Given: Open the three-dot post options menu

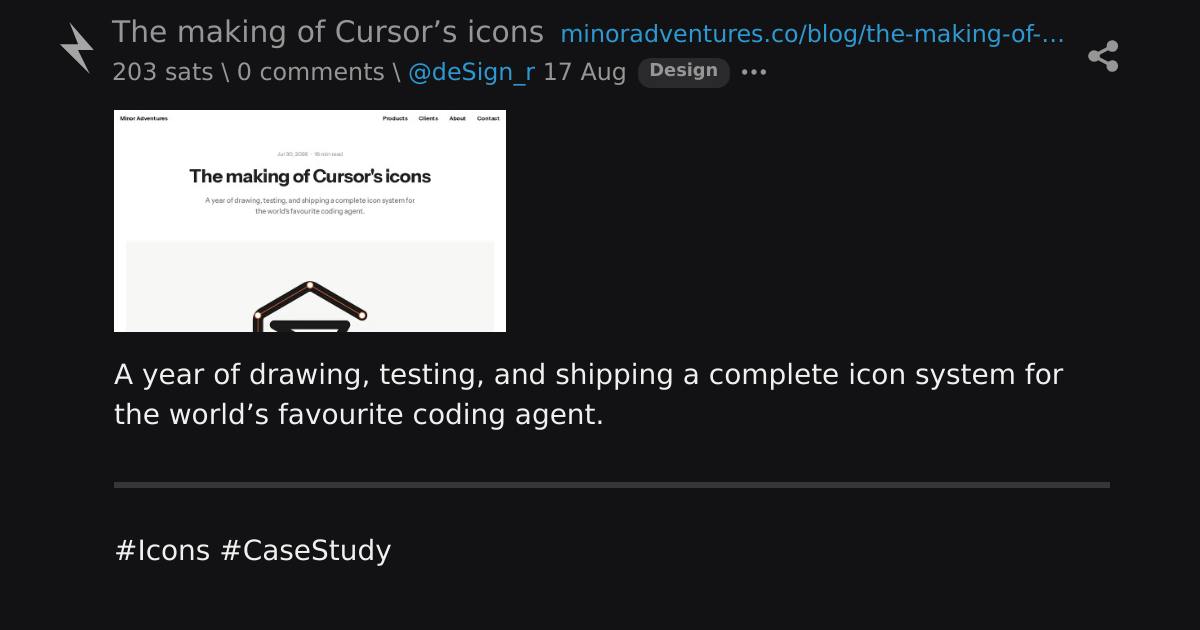Looking at the screenshot, I should pyautogui.click(x=754, y=72).
